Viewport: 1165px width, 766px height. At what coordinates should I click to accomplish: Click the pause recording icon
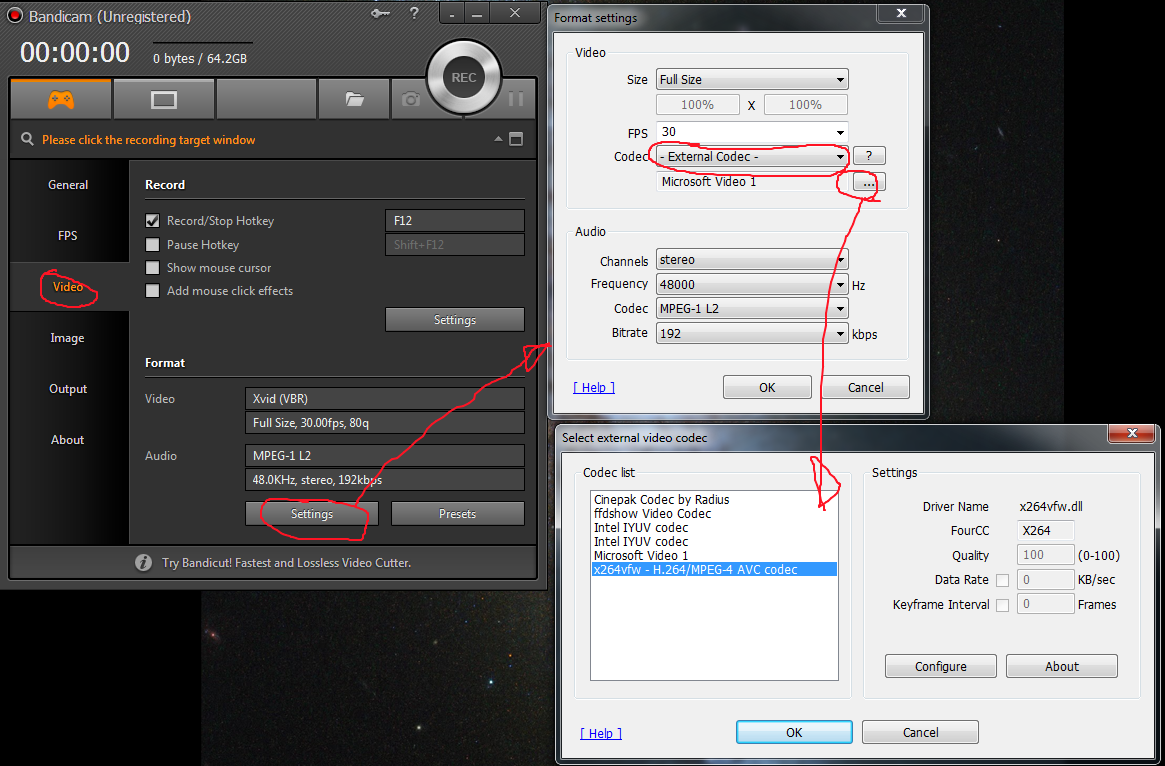tap(516, 99)
